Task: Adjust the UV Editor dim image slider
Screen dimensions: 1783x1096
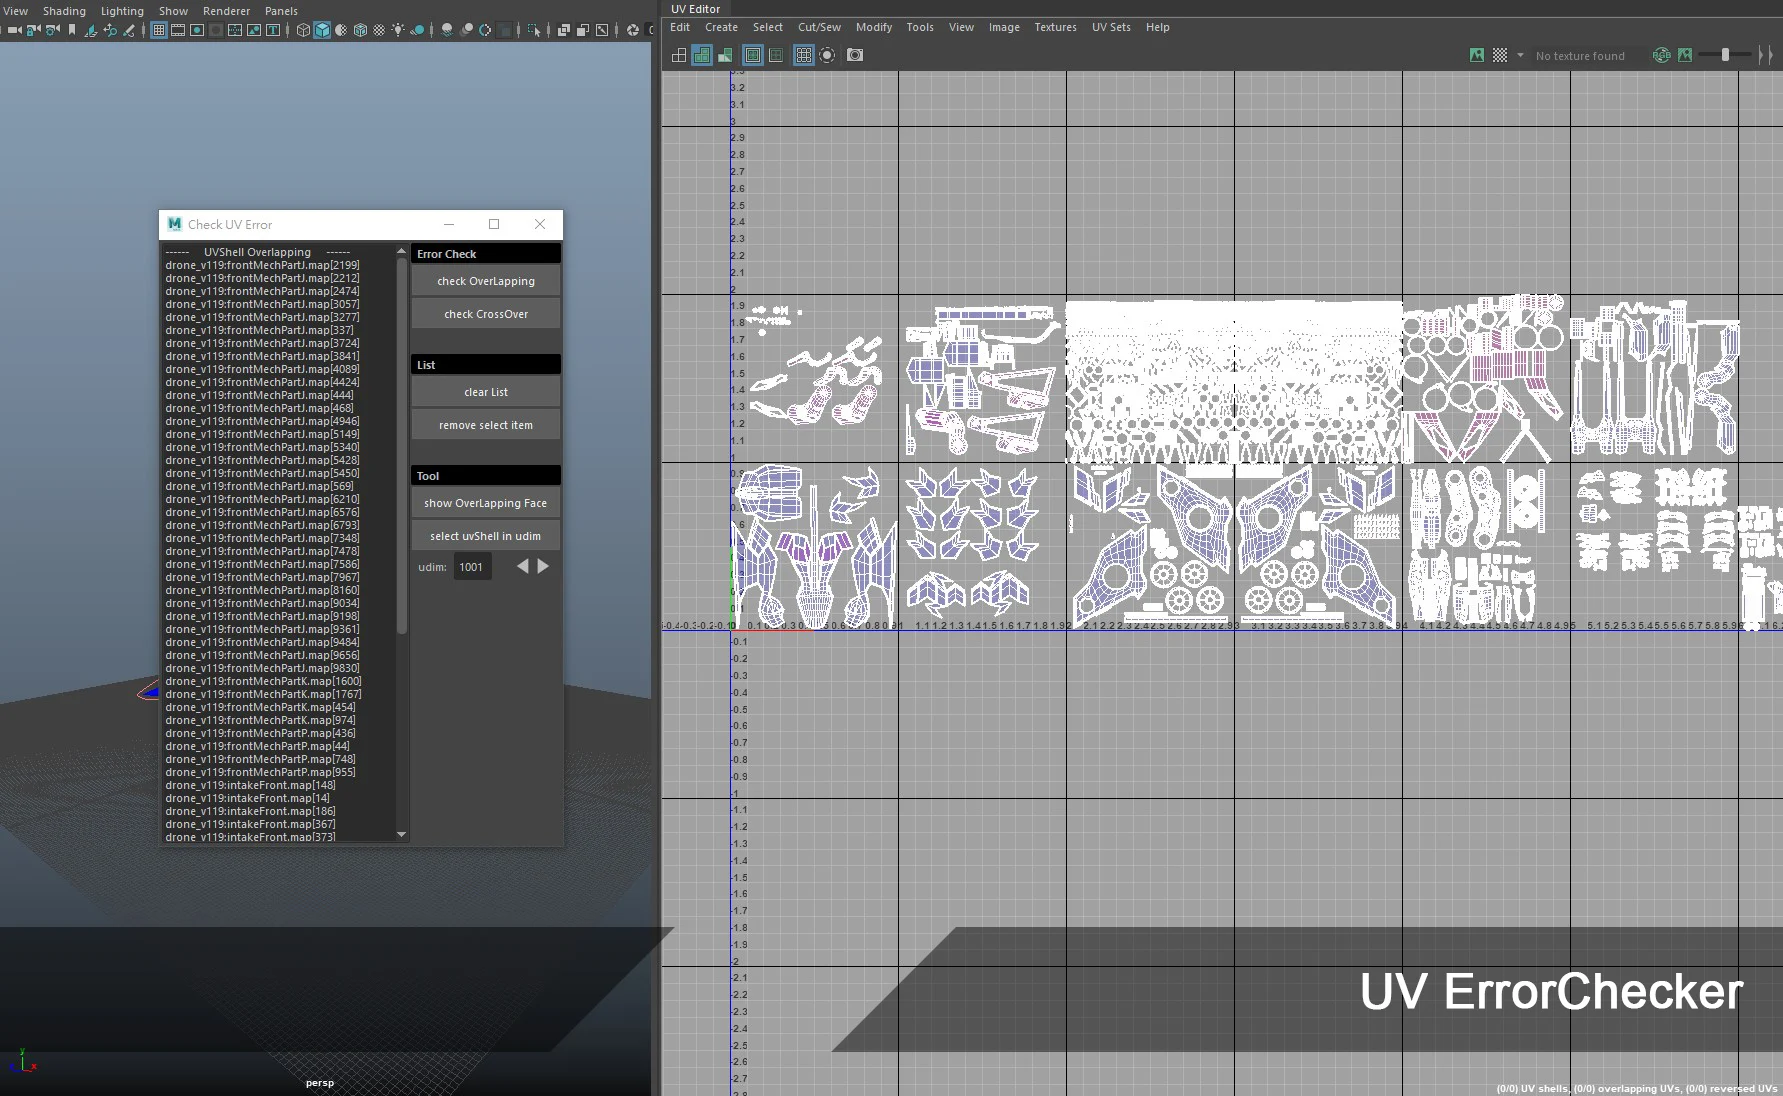Action: [1725, 55]
